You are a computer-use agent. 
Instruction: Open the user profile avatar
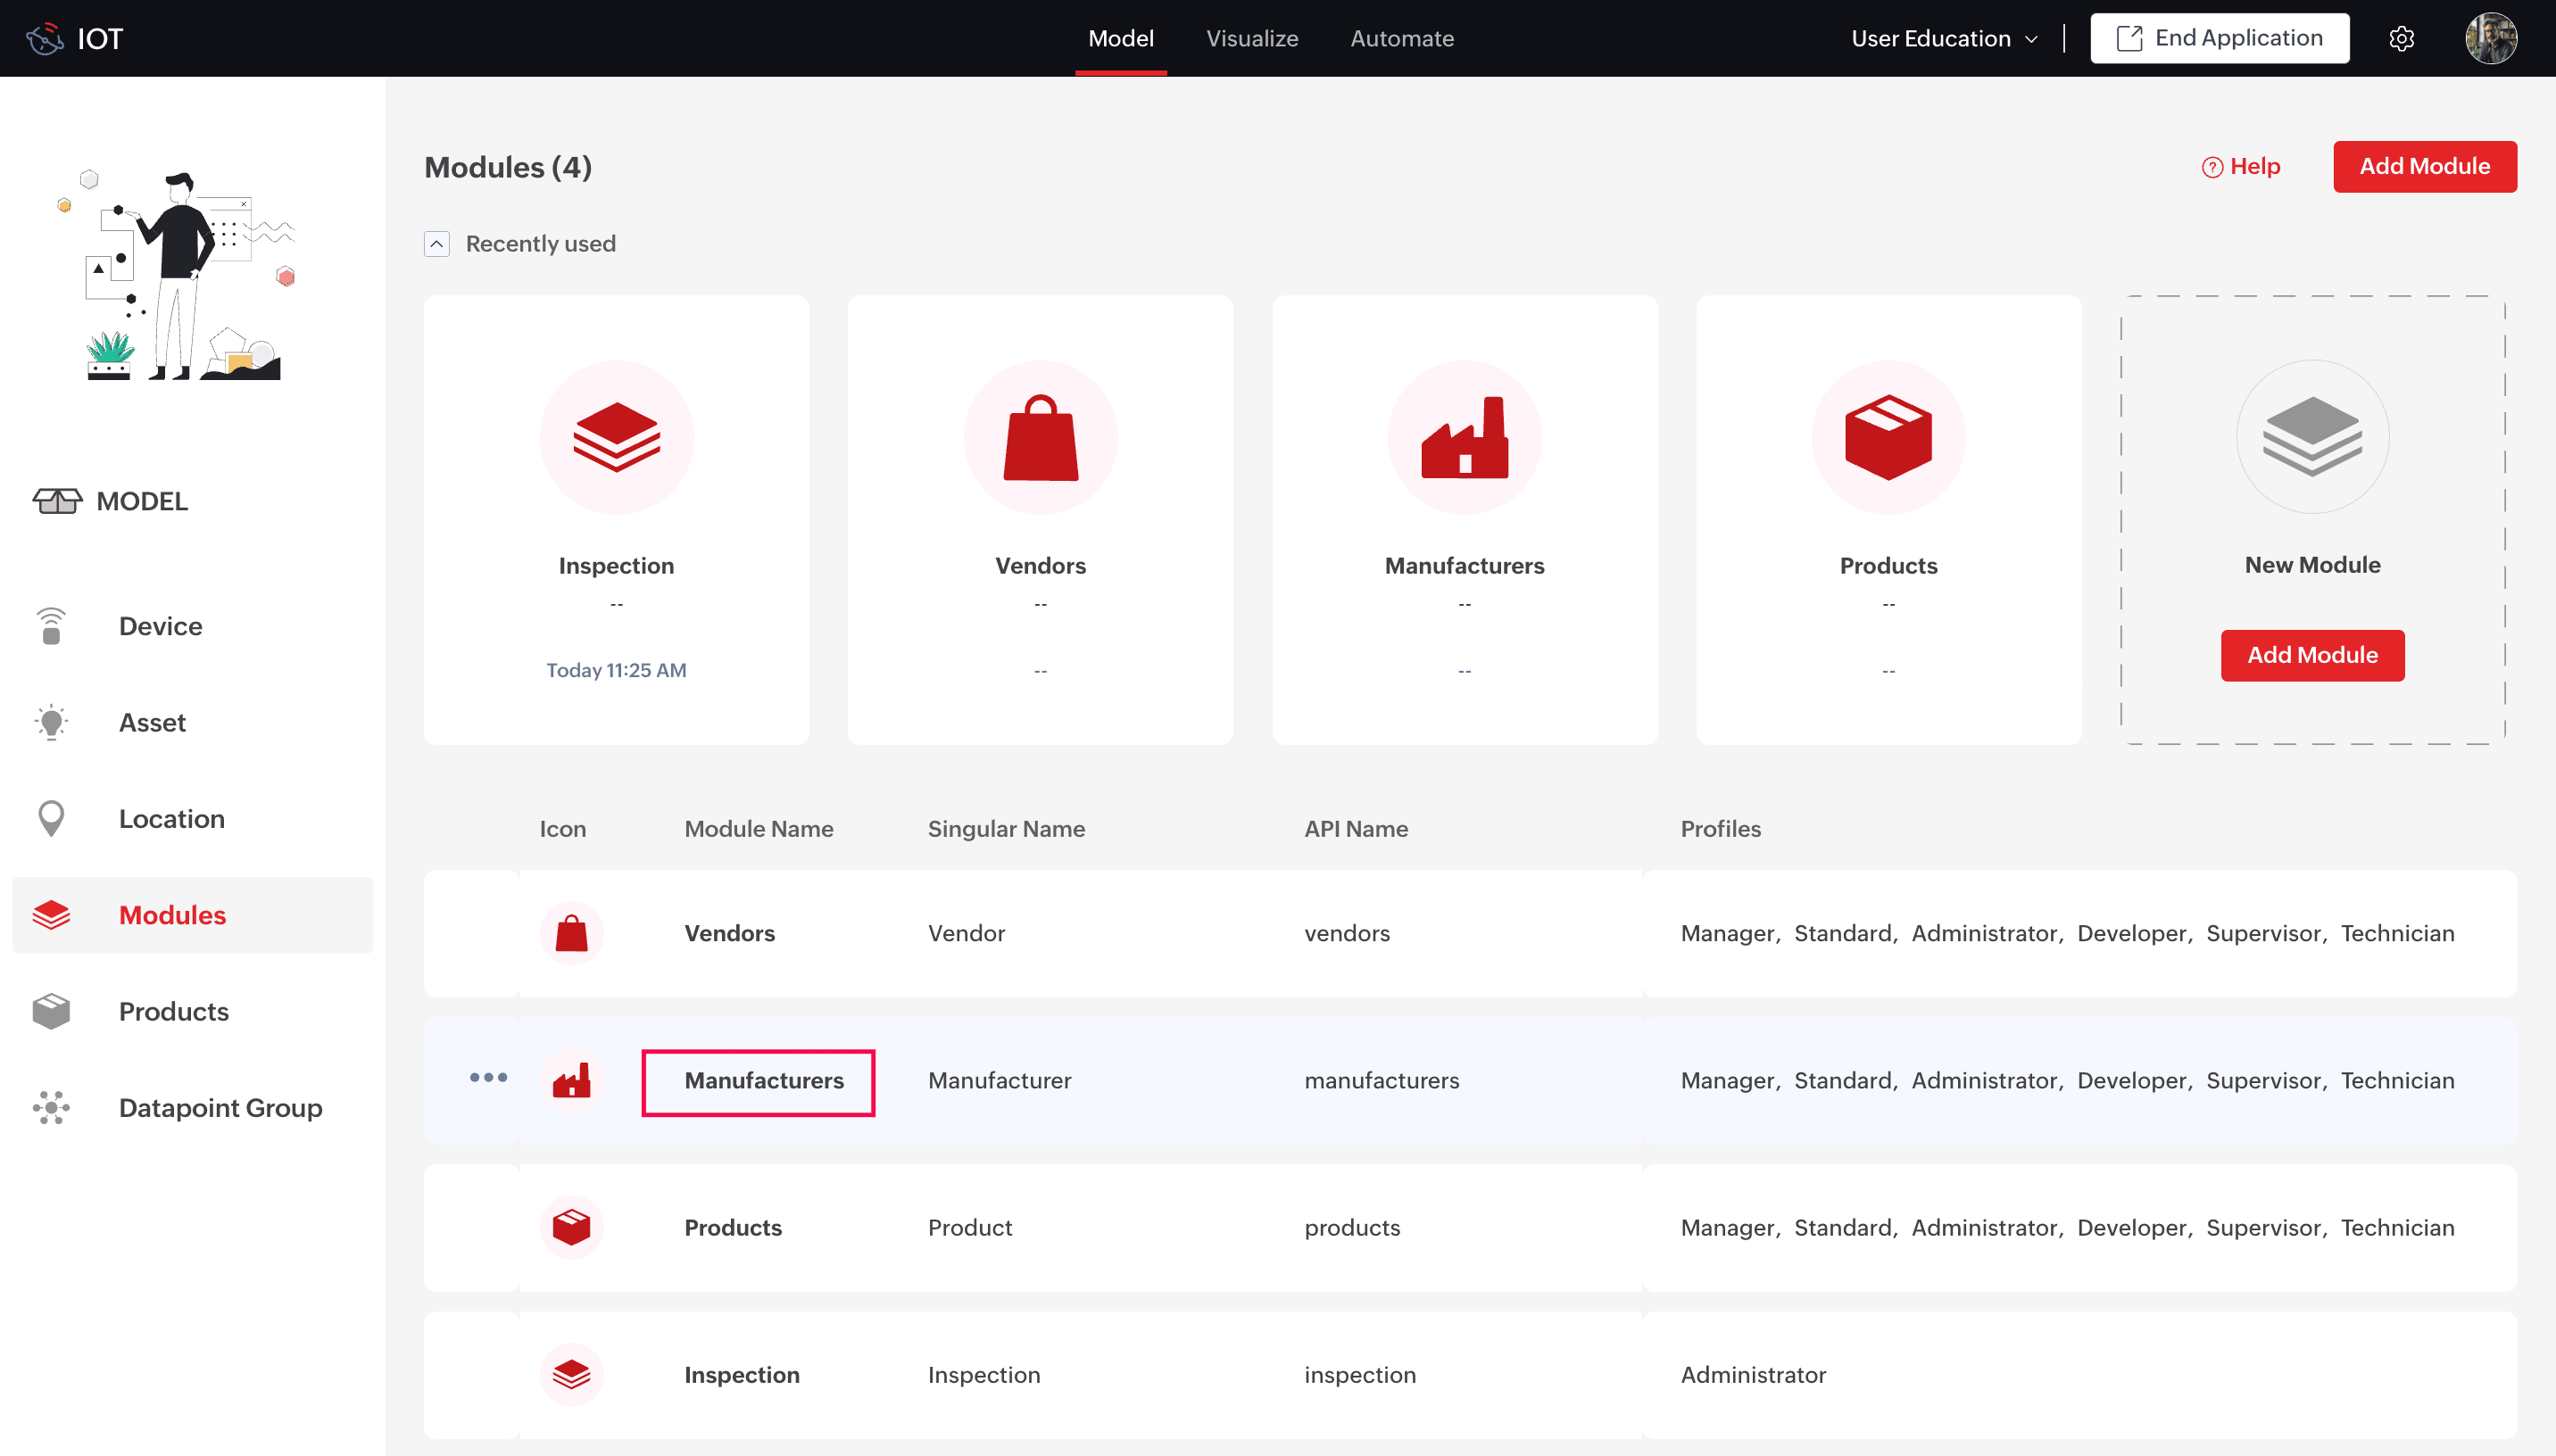(2490, 38)
